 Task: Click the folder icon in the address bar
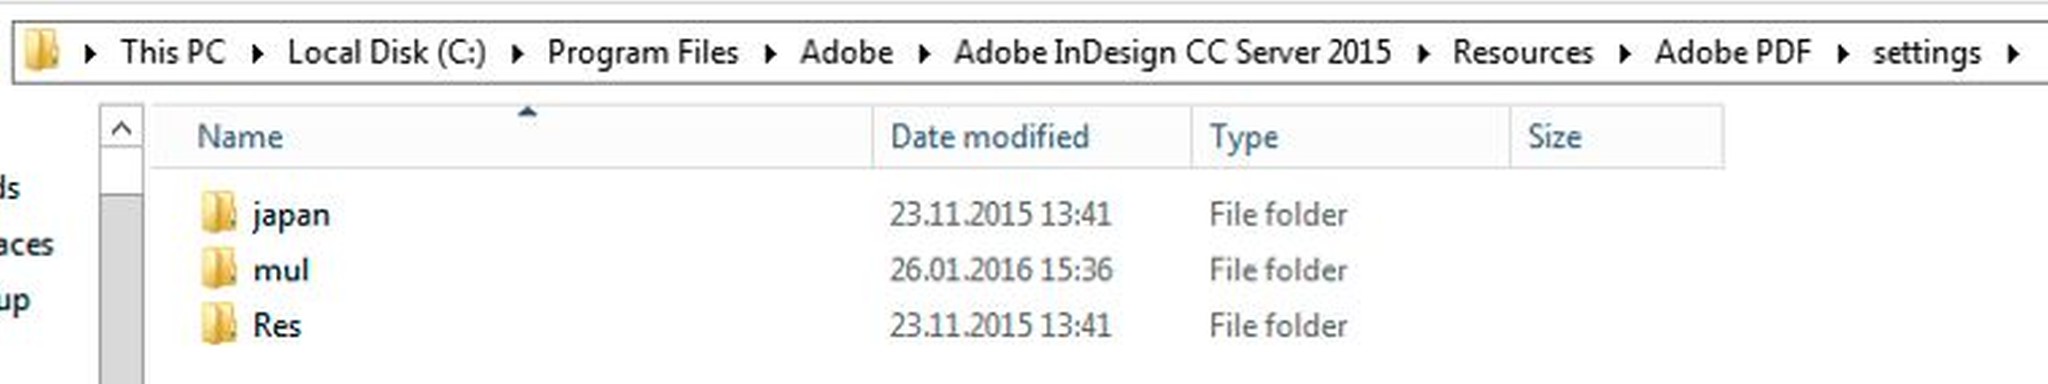[41, 51]
